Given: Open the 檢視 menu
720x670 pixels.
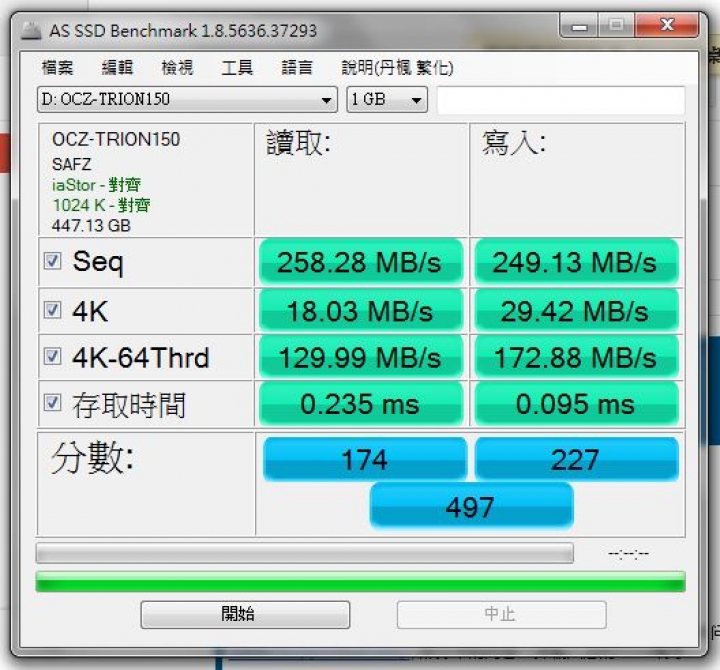Looking at the screenshot, I should [x=177, y=68].
